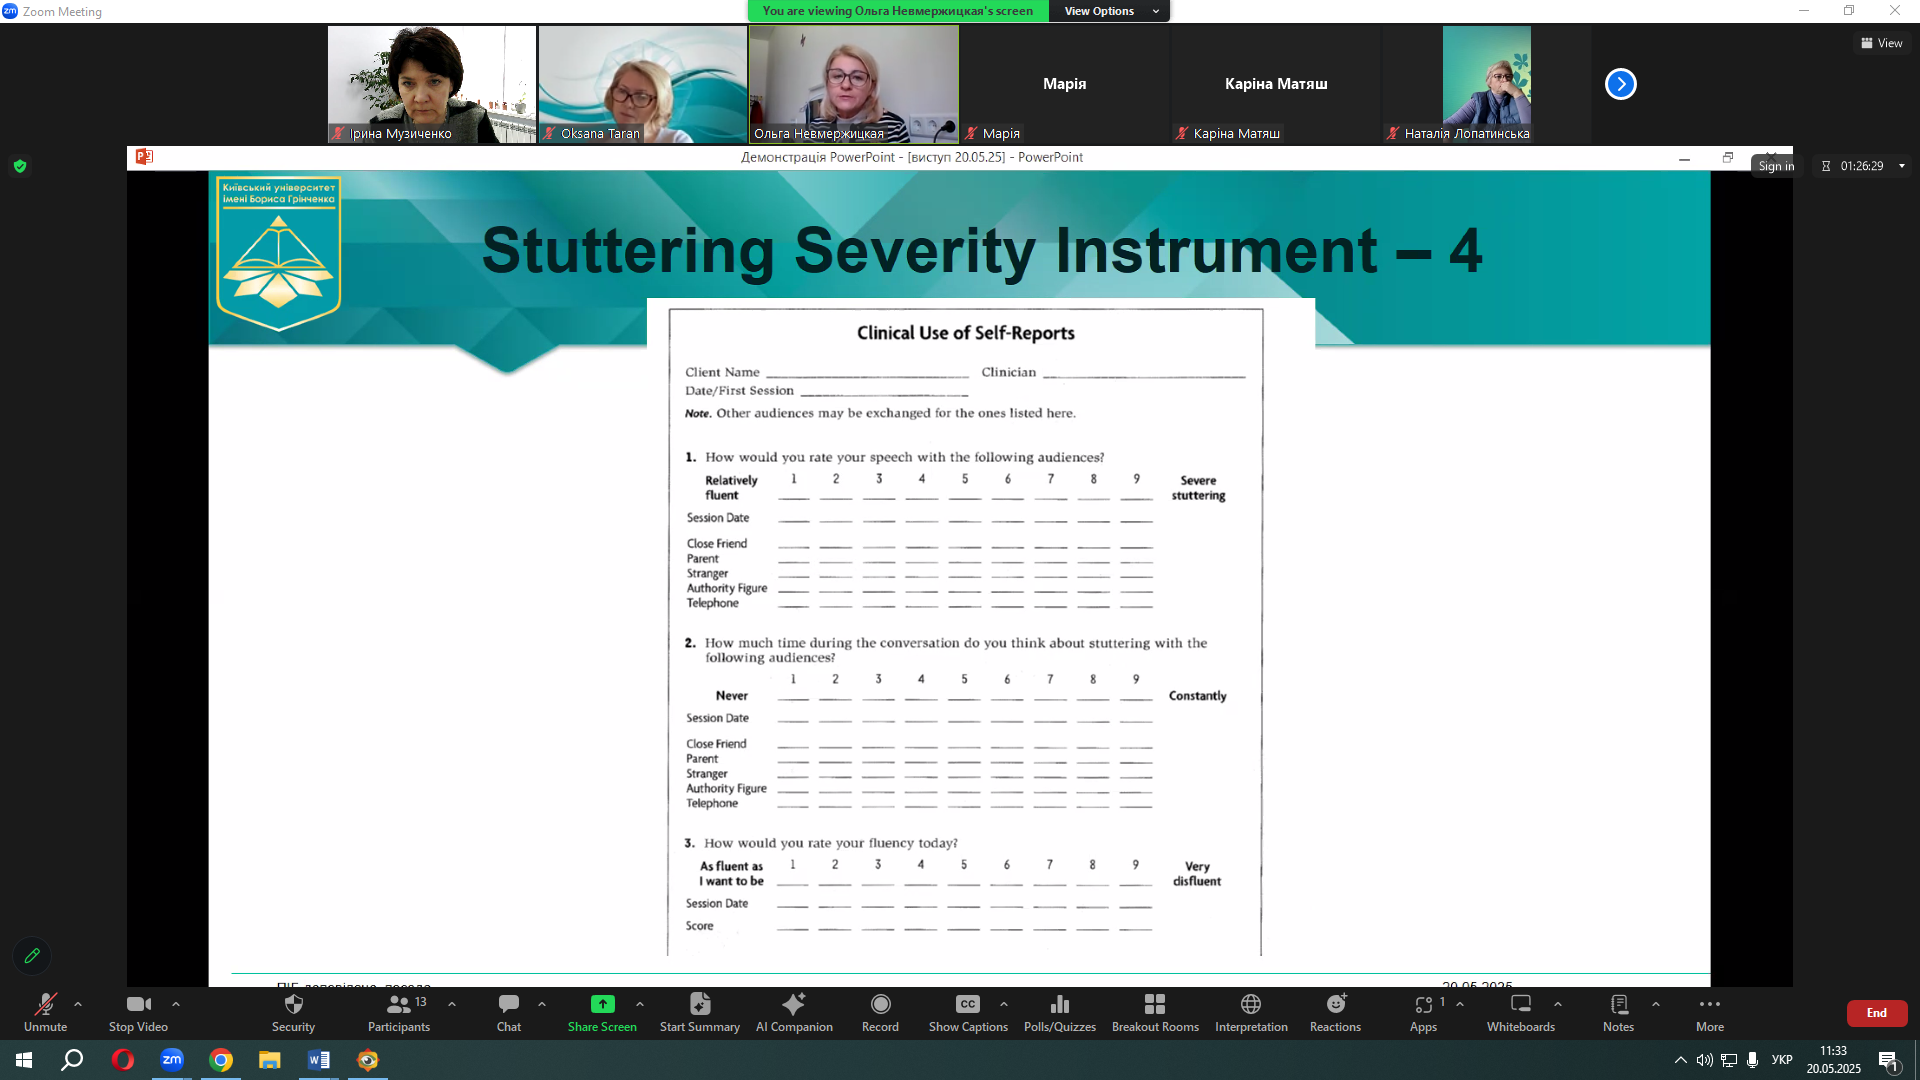Click the Security shield icon
The image size is (1920, 1080).
(293, 1011)
